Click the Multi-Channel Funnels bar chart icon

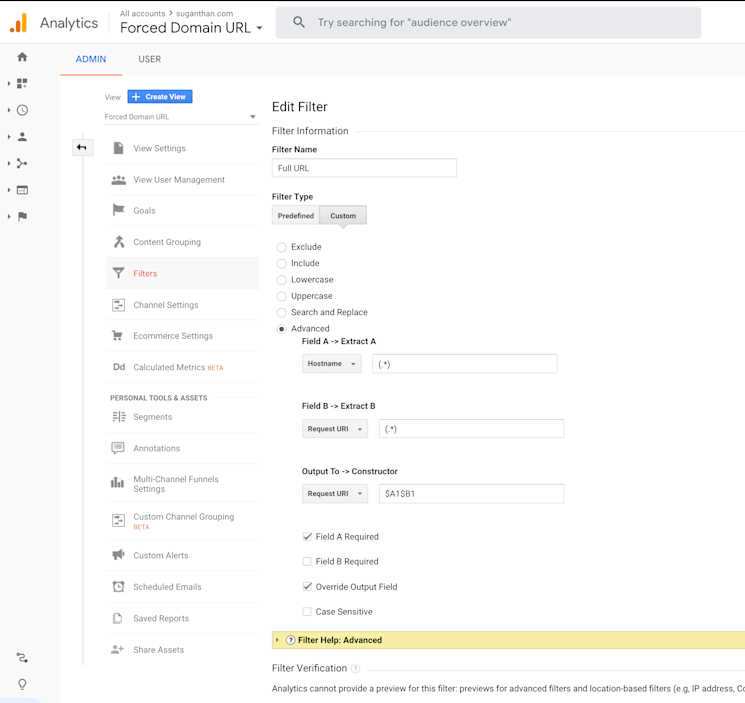[117, 483]
